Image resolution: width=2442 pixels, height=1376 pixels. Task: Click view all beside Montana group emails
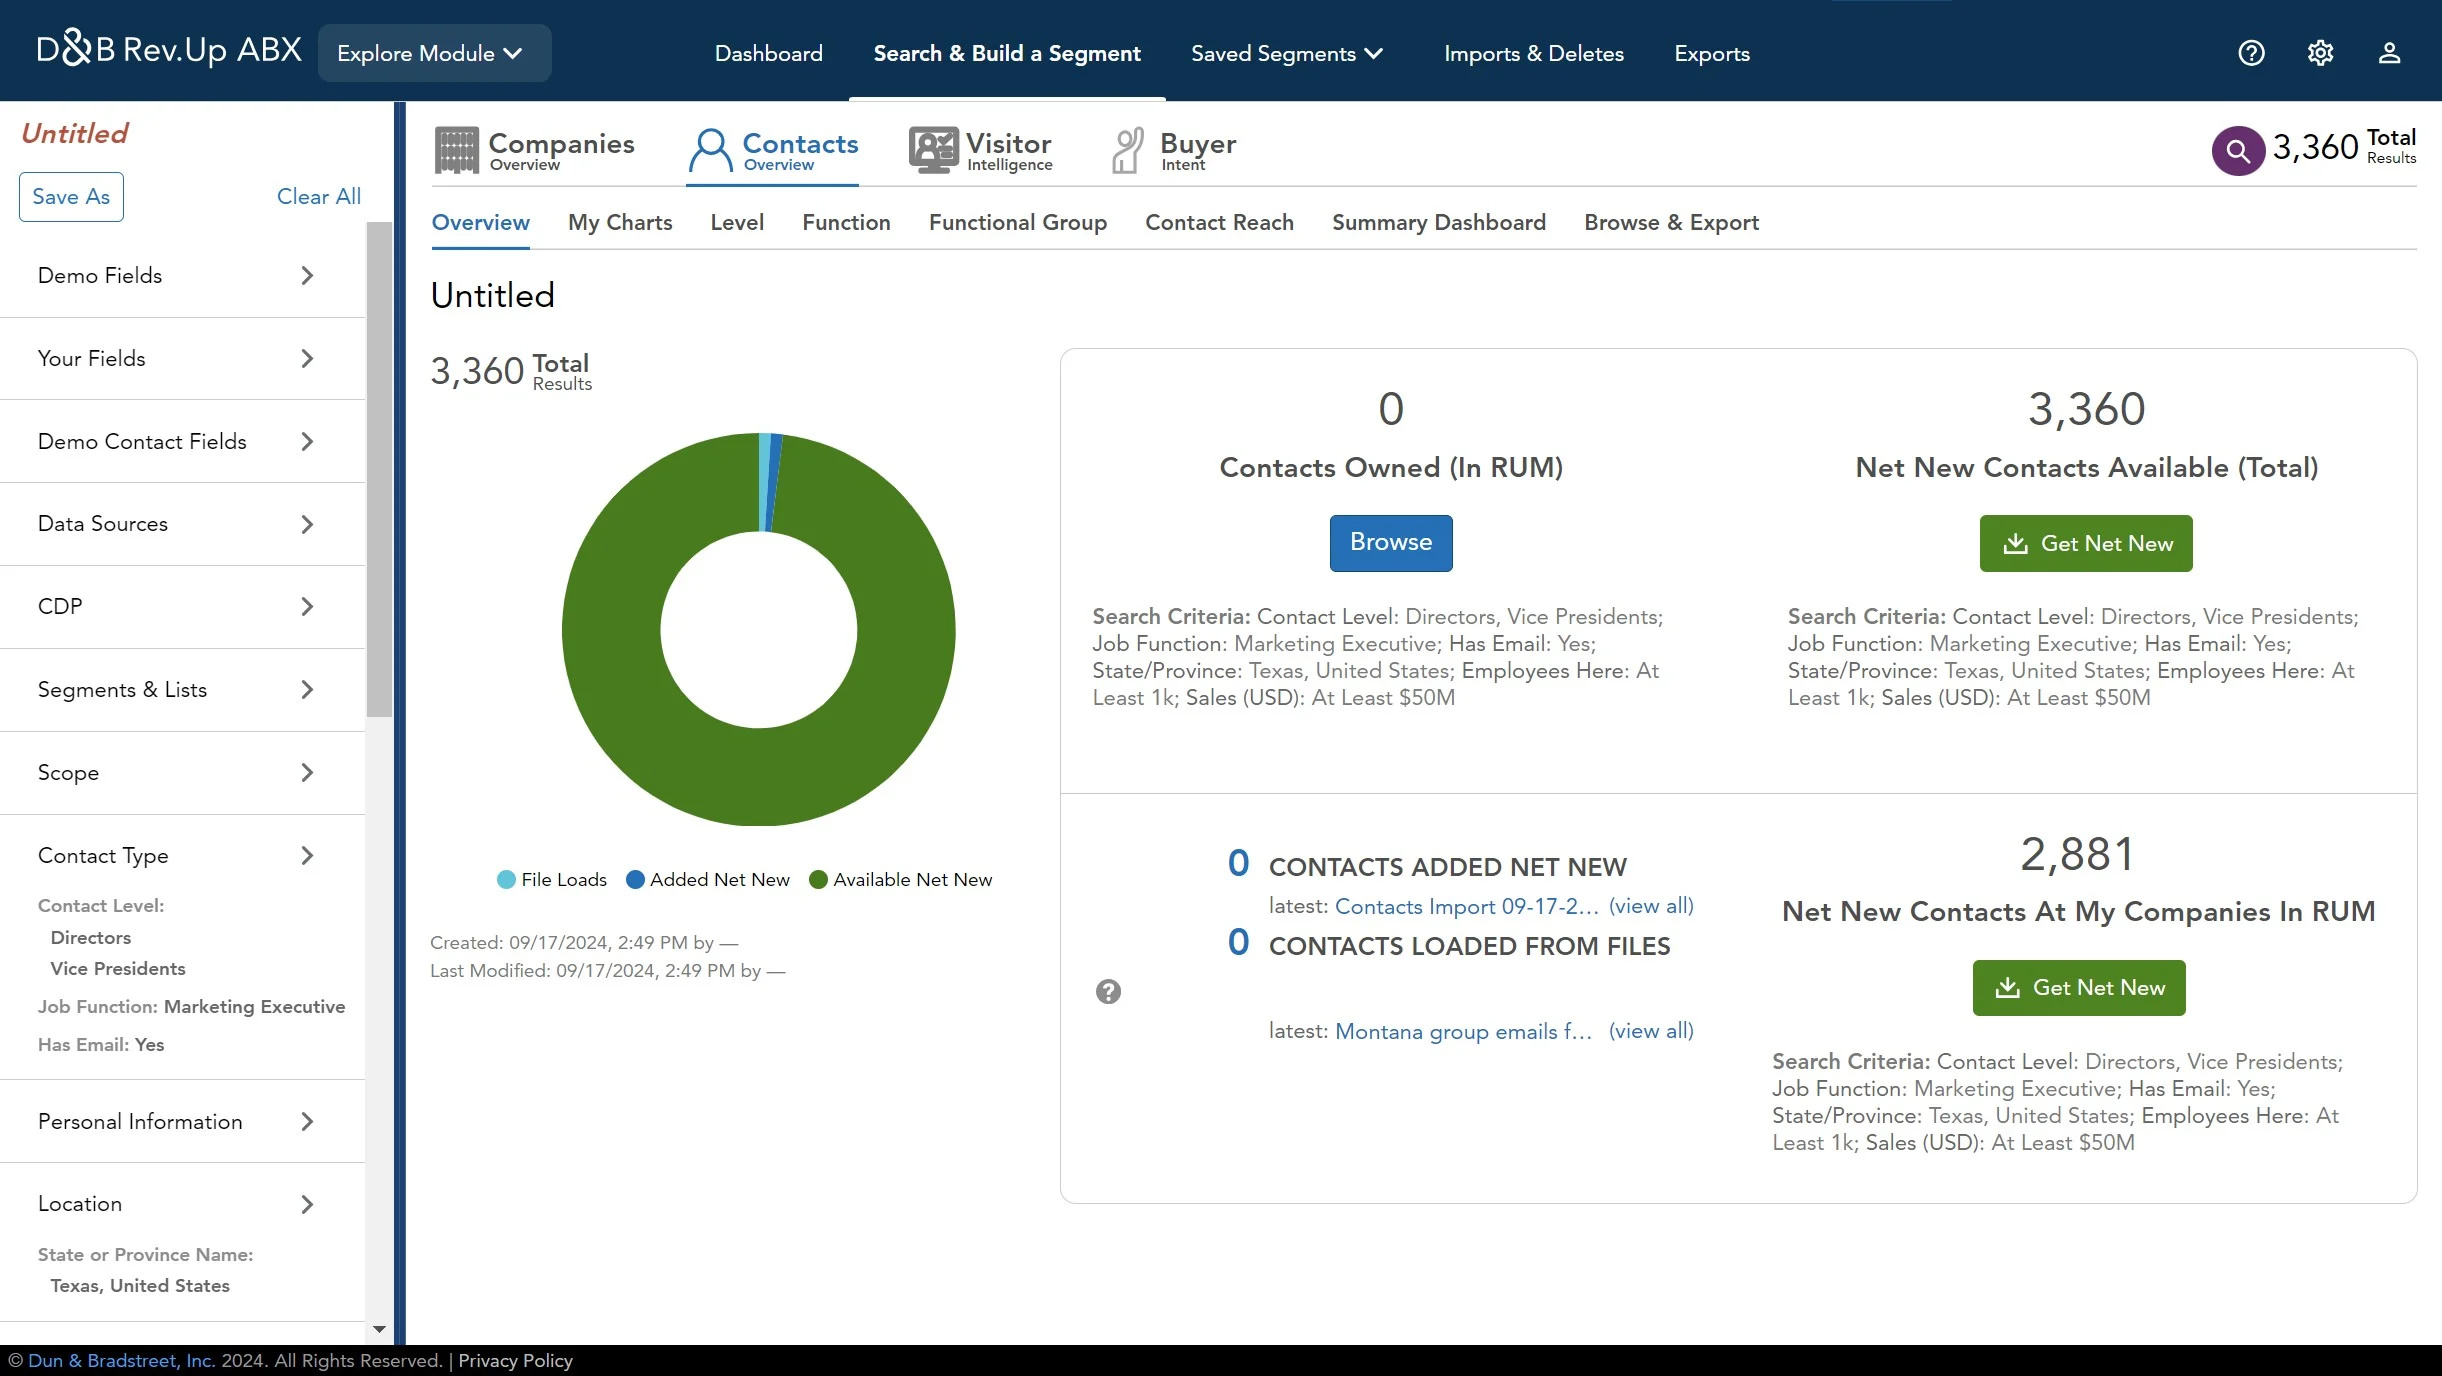(1651, 1032)
